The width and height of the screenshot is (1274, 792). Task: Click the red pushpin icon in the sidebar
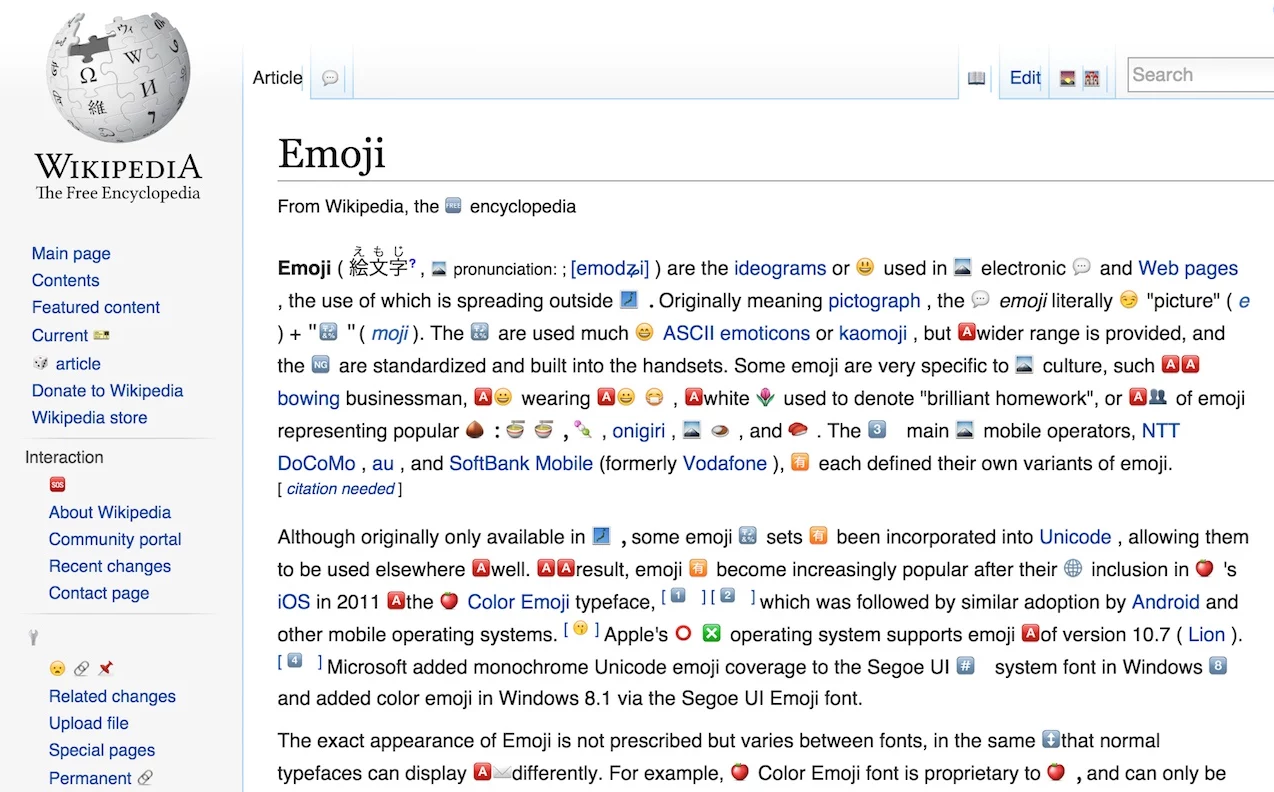point(104,668)
